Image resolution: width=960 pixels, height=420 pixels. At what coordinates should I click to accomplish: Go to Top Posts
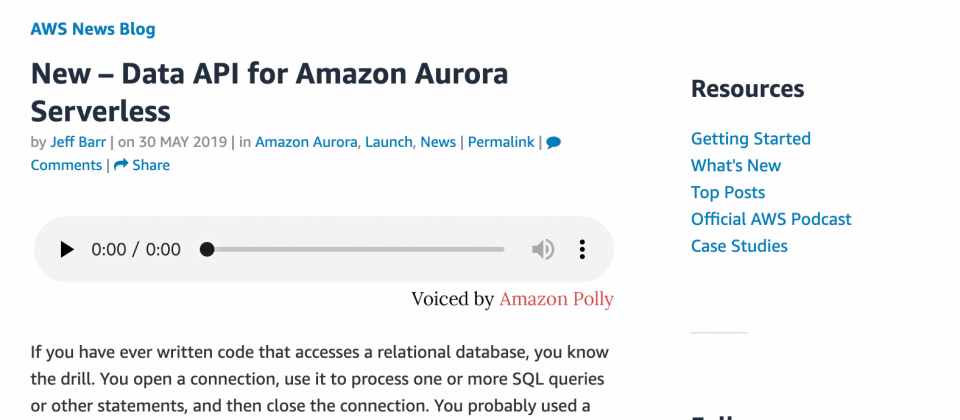tap(728, 192)
